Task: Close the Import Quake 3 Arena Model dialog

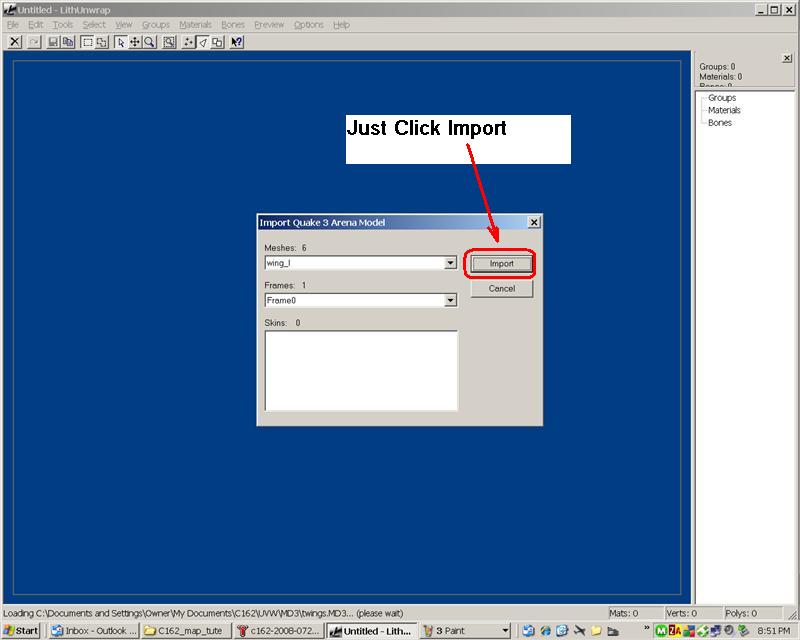Action: [x=534, y=222]
